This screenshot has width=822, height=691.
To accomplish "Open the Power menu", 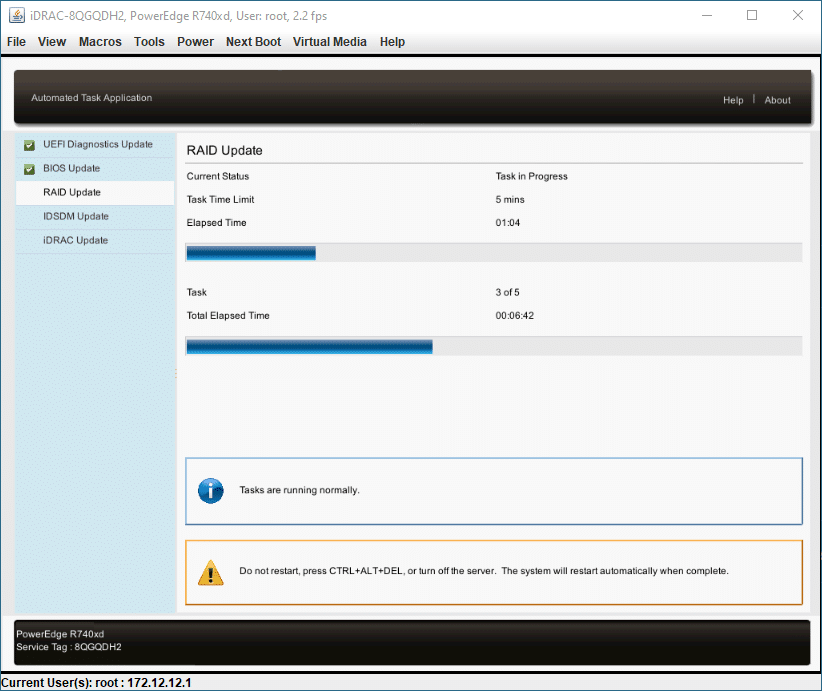I will (196, 42).
